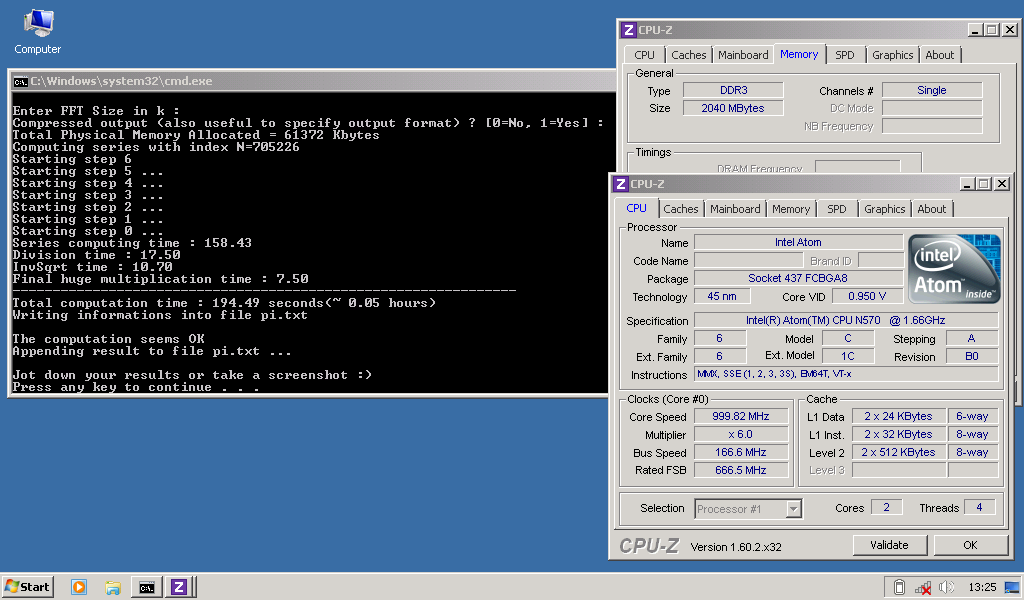Click cmd line 'Total computation time : 194.49 seconds'
This screenshot has width=1024, height=600.
(224, 303)
